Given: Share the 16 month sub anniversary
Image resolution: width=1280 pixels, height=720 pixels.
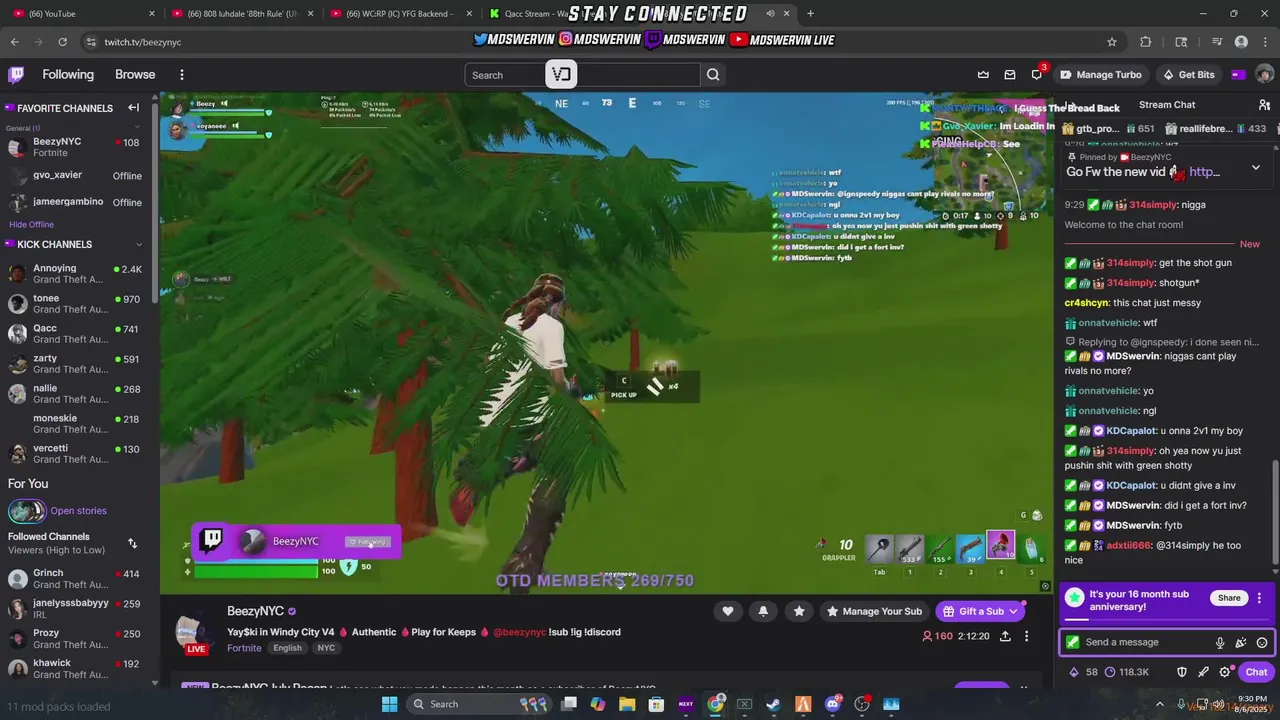Looking at the screenshot, I should click(x=1229, y=598).
